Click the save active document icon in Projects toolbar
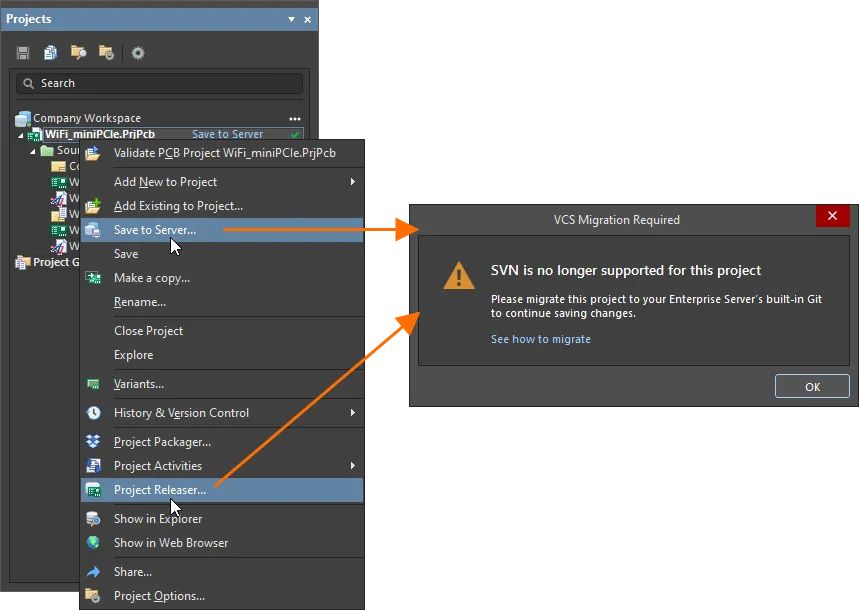 coord(23,53)
